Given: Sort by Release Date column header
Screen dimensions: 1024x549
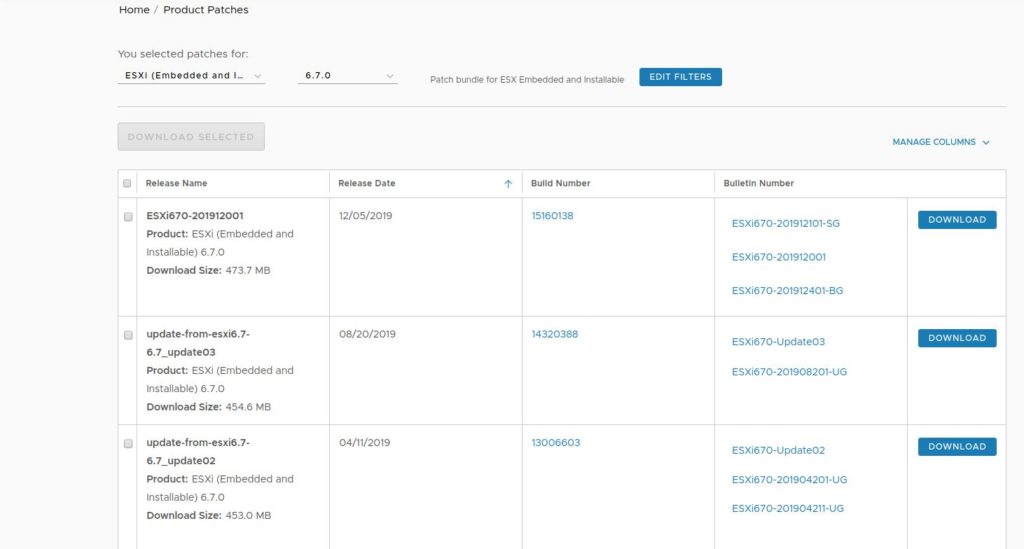Looking at the screenshot, I should tap(366, 183).
